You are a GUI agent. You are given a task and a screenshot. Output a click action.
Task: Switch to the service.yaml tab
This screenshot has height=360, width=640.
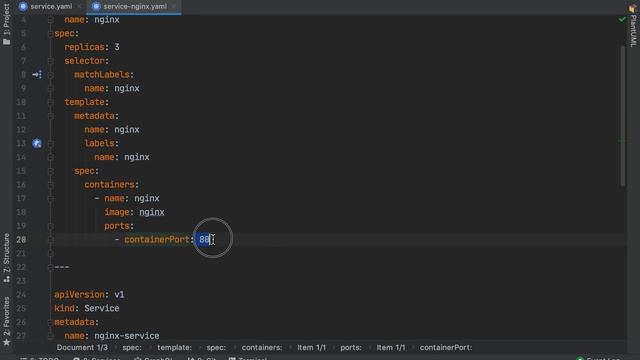51,7
